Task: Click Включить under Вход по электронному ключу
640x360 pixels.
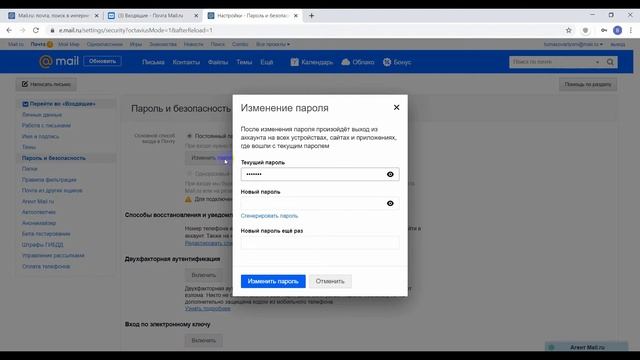Action: [204, 340]
